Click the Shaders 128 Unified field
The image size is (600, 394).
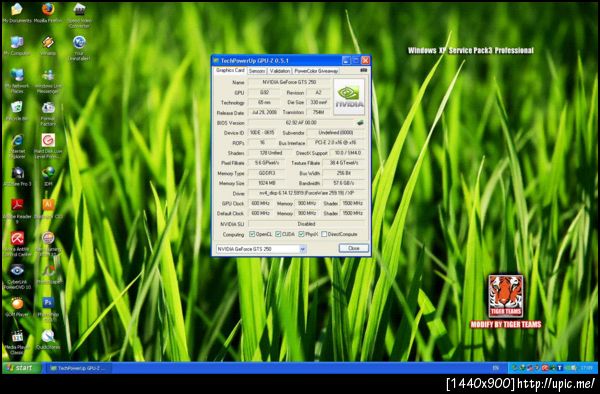tap(271, 153)
